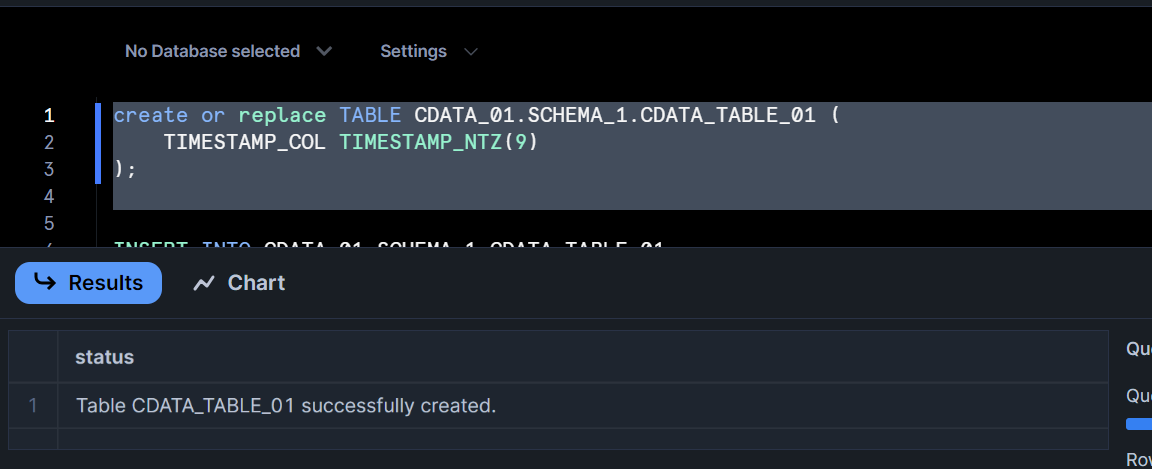
Task: Click the closing ");" on line 3
Action: (125, 170)
